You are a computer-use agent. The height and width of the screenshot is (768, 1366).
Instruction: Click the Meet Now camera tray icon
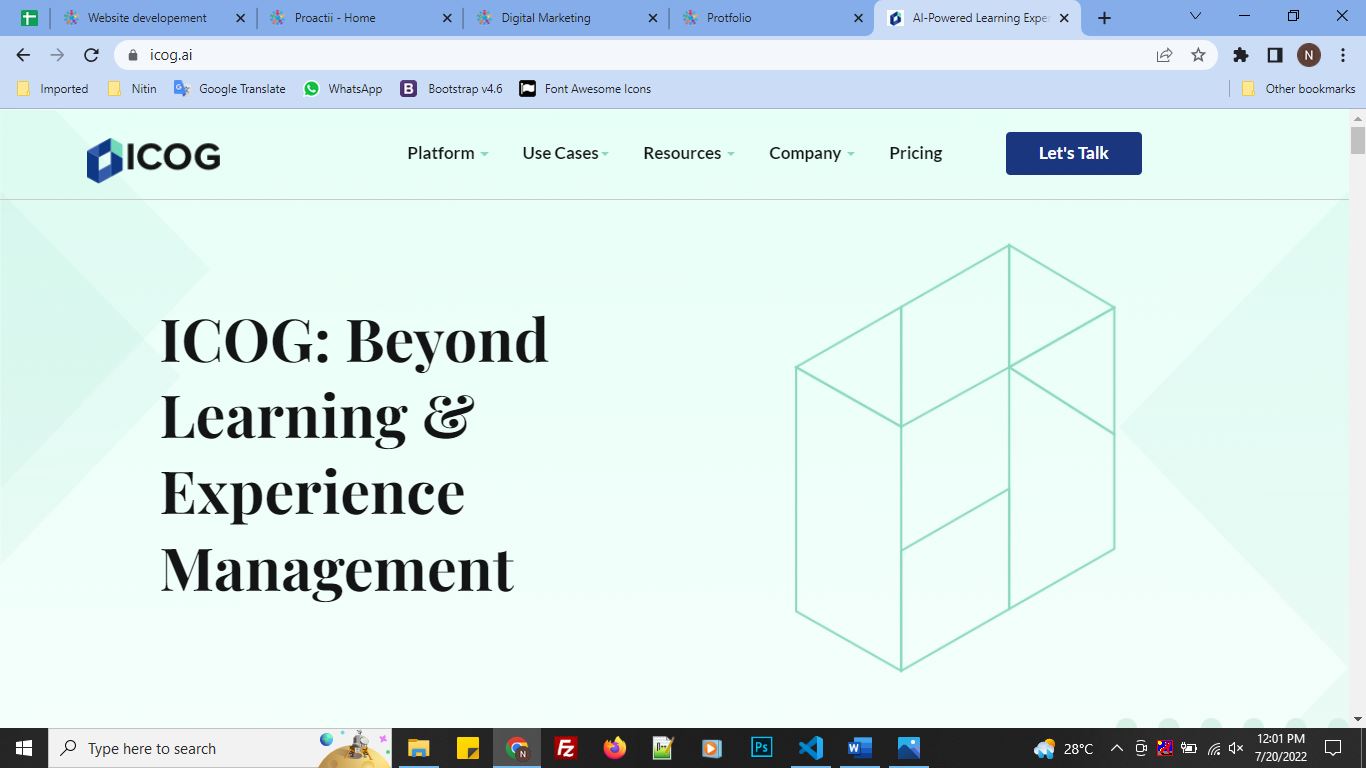tap(1141, 748)
